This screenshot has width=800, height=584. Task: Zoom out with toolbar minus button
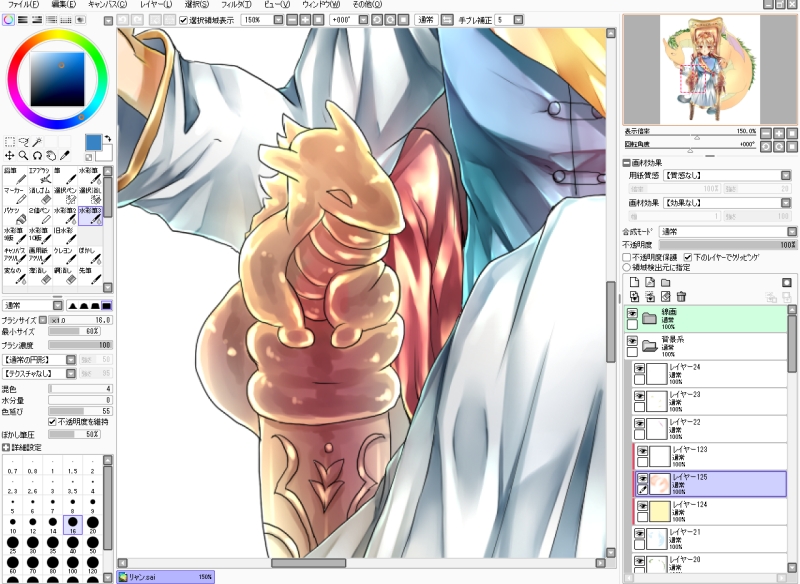pyautogui.click(x=292, y=20)
